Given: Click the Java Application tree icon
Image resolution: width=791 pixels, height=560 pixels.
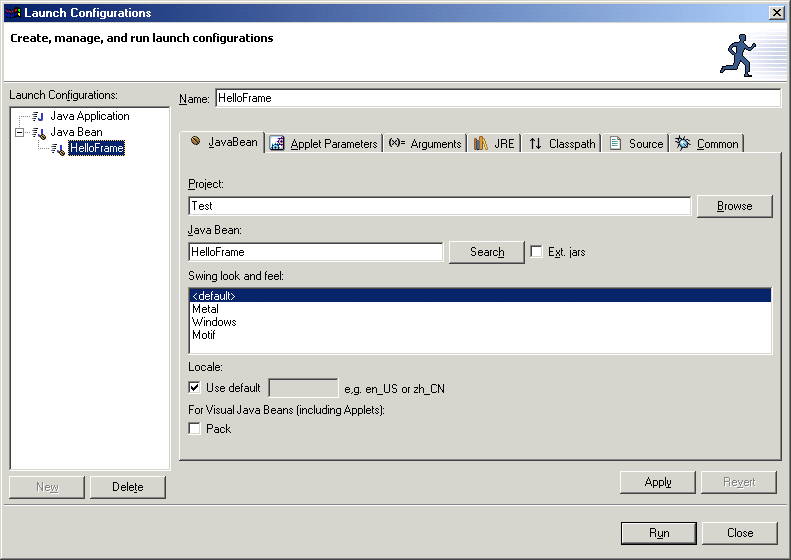Looking at the screenshot, I should tap(38, 117).
